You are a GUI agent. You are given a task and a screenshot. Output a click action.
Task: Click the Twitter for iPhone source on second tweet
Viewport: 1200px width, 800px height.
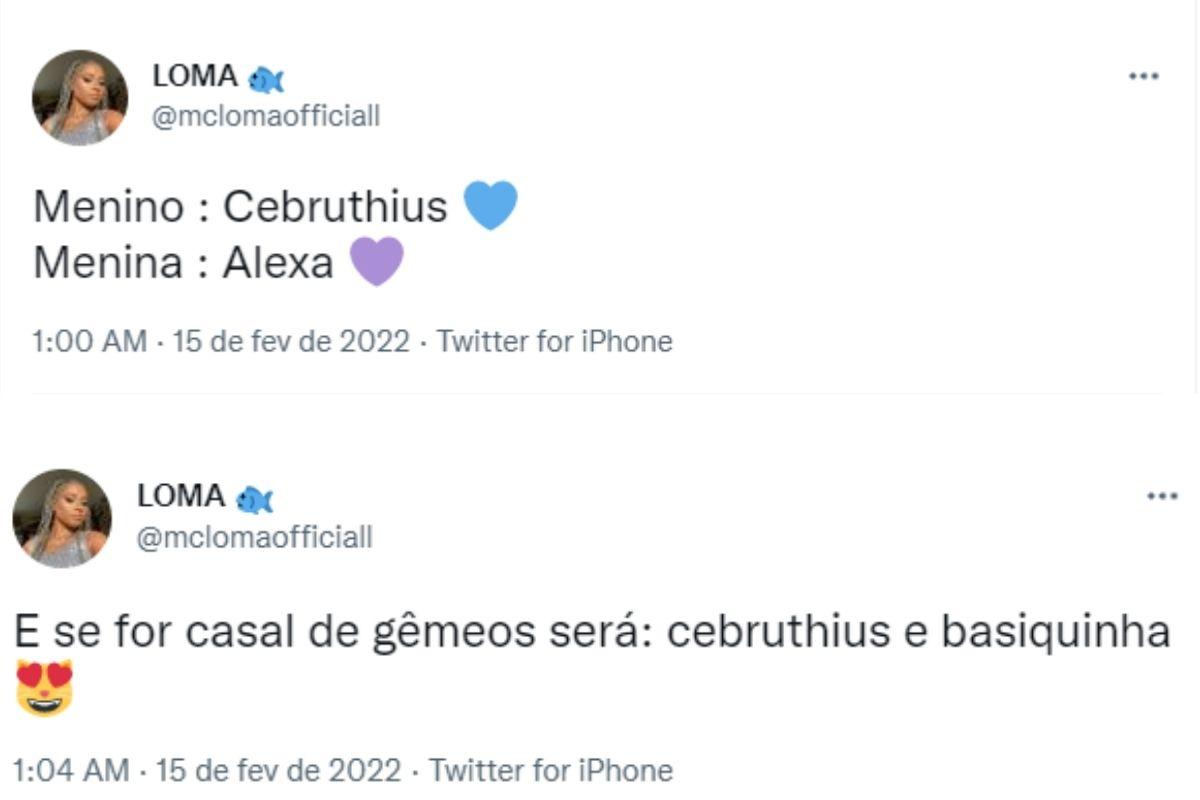coord(554,770)
